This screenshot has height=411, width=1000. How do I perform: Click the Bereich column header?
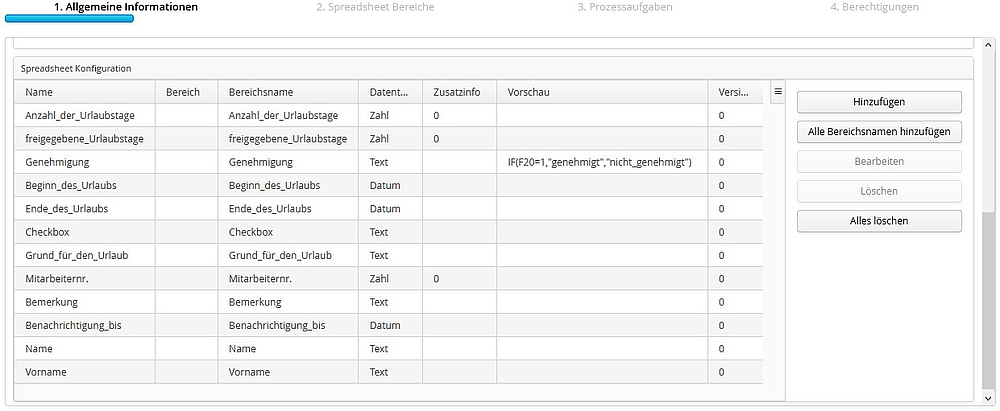tap(186, 92)
